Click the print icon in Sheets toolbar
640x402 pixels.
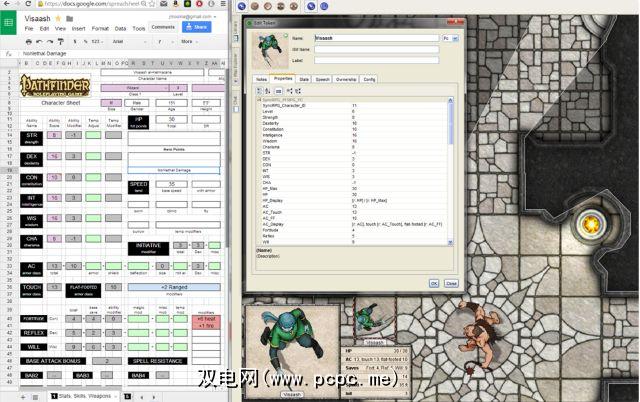(x=29, y=41)
